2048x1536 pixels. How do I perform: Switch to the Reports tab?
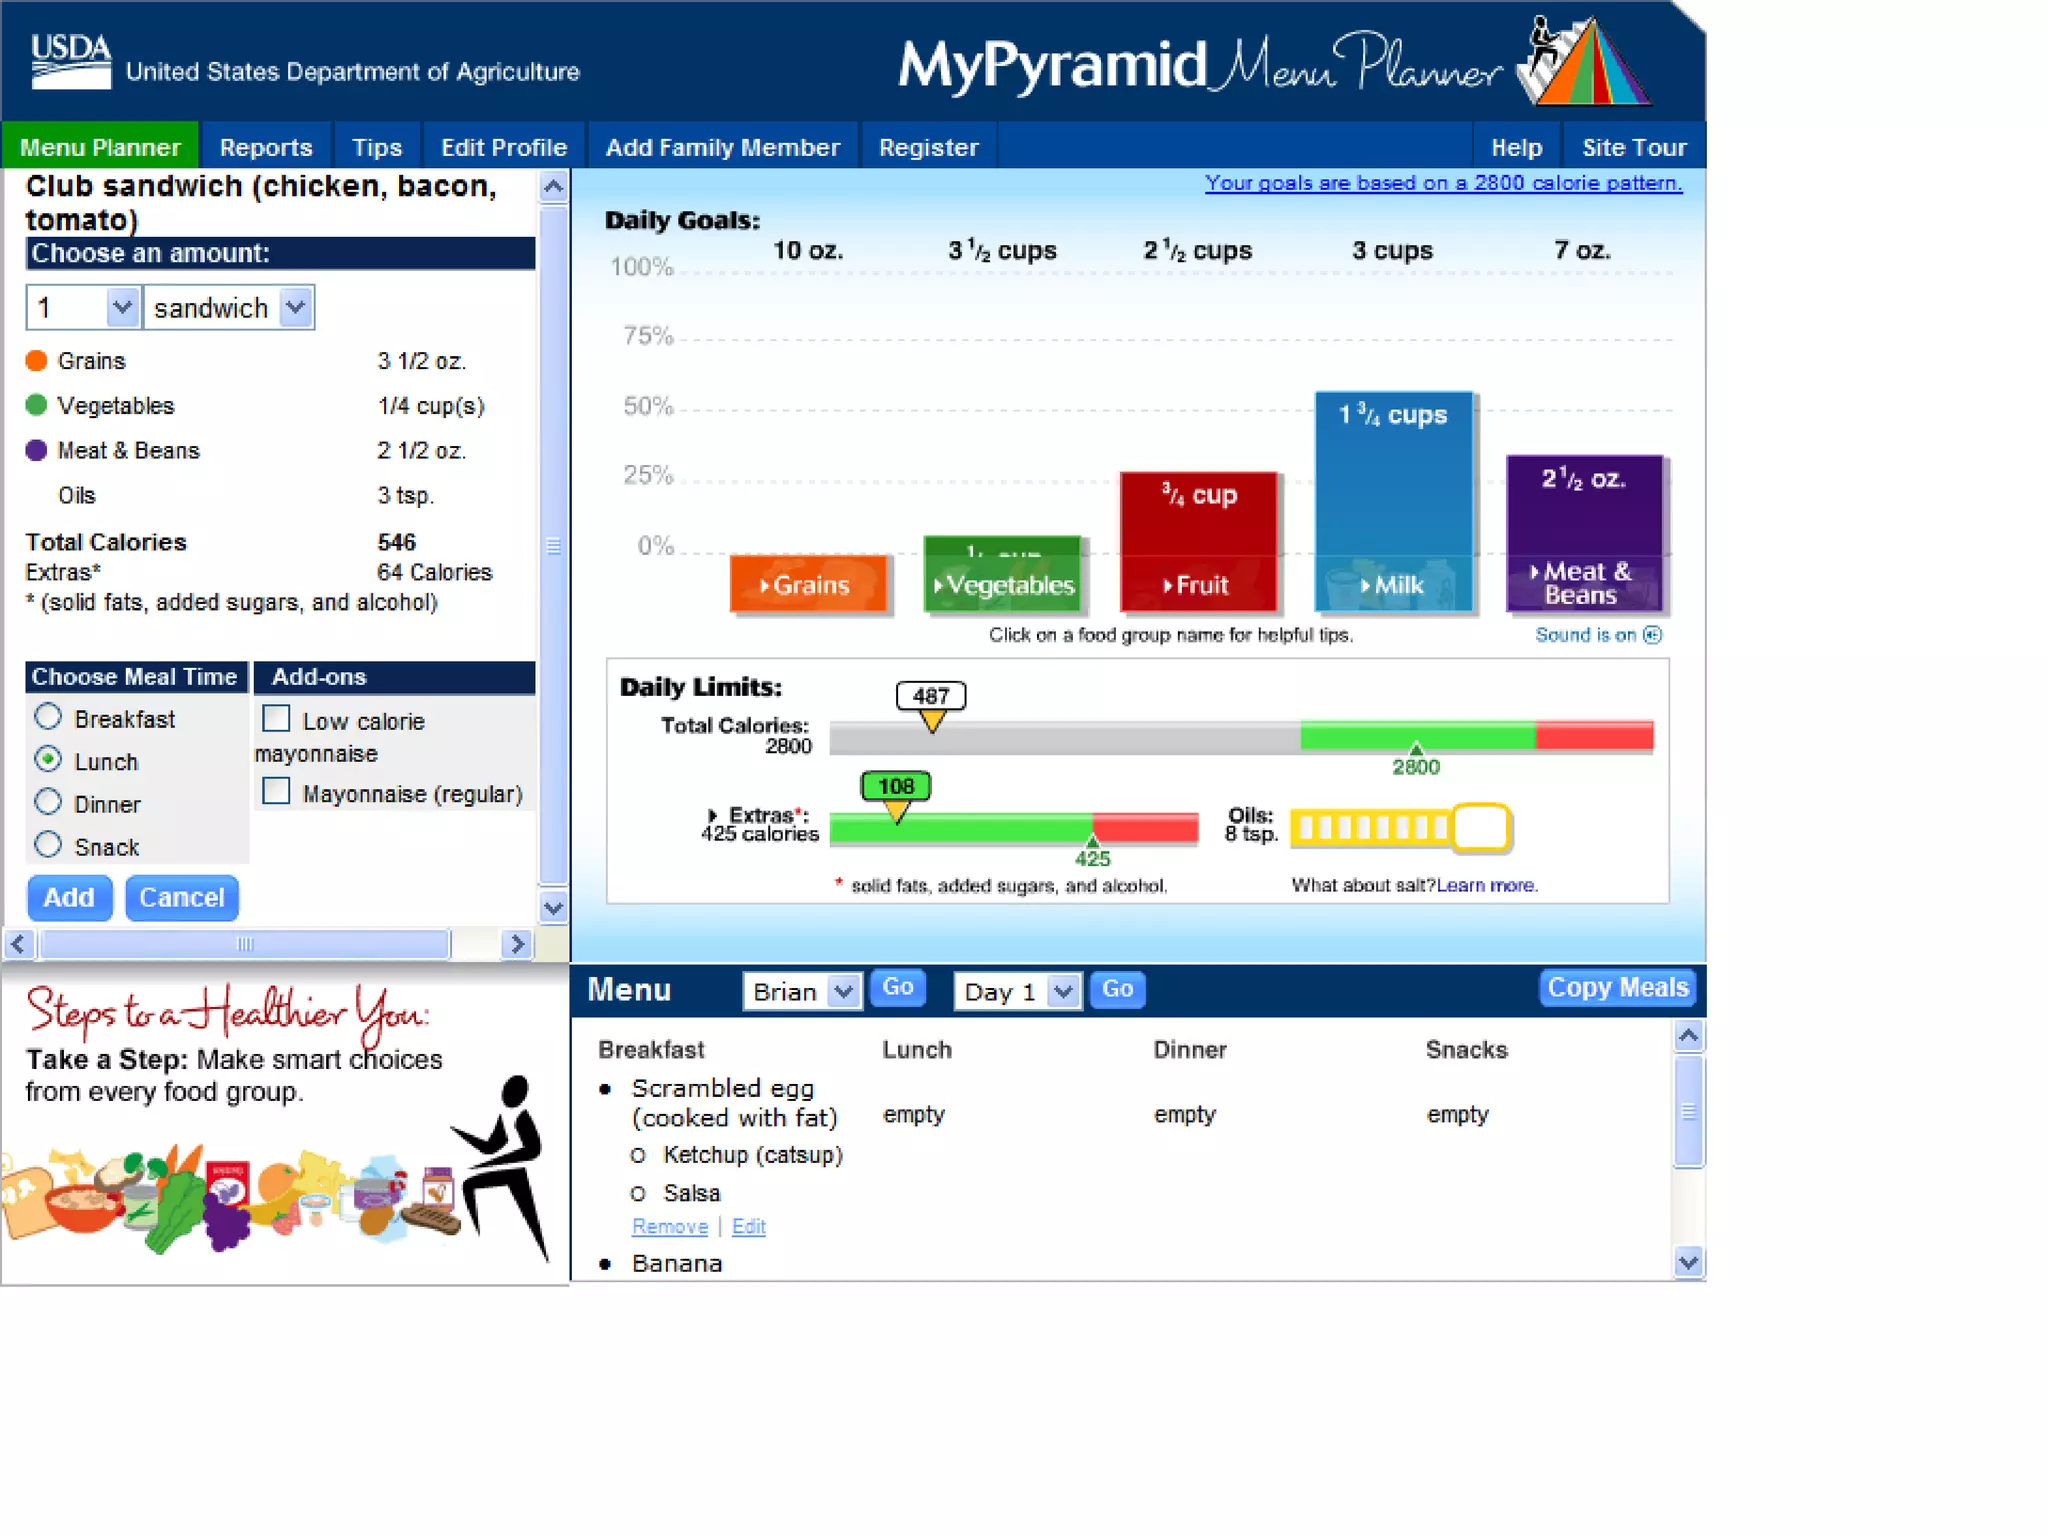click(266, 147)
